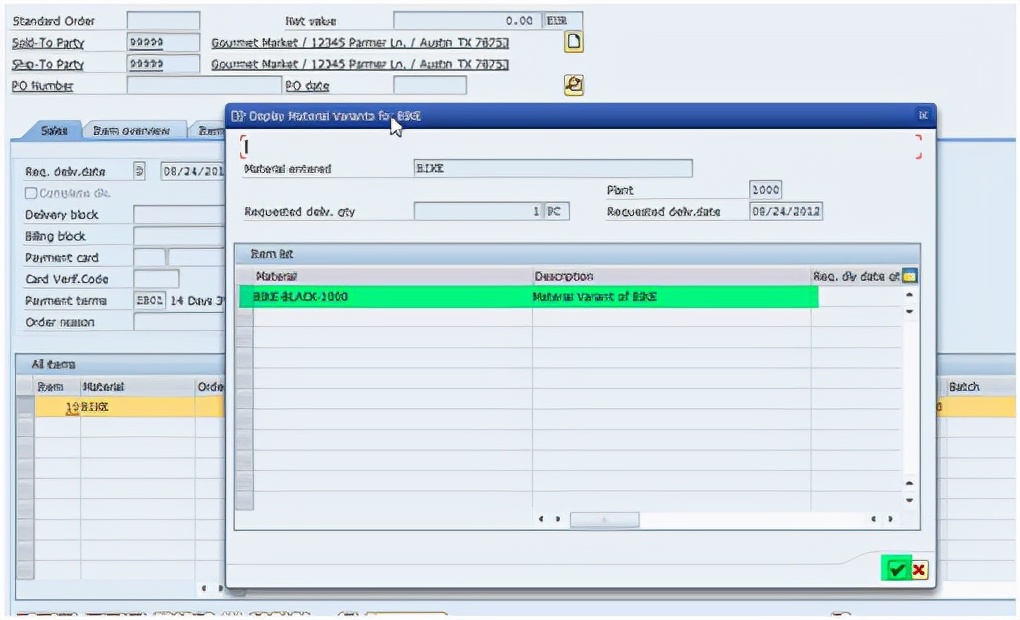
Task: Select row selector for item 10 BIKE
Action: pos(25,407)
